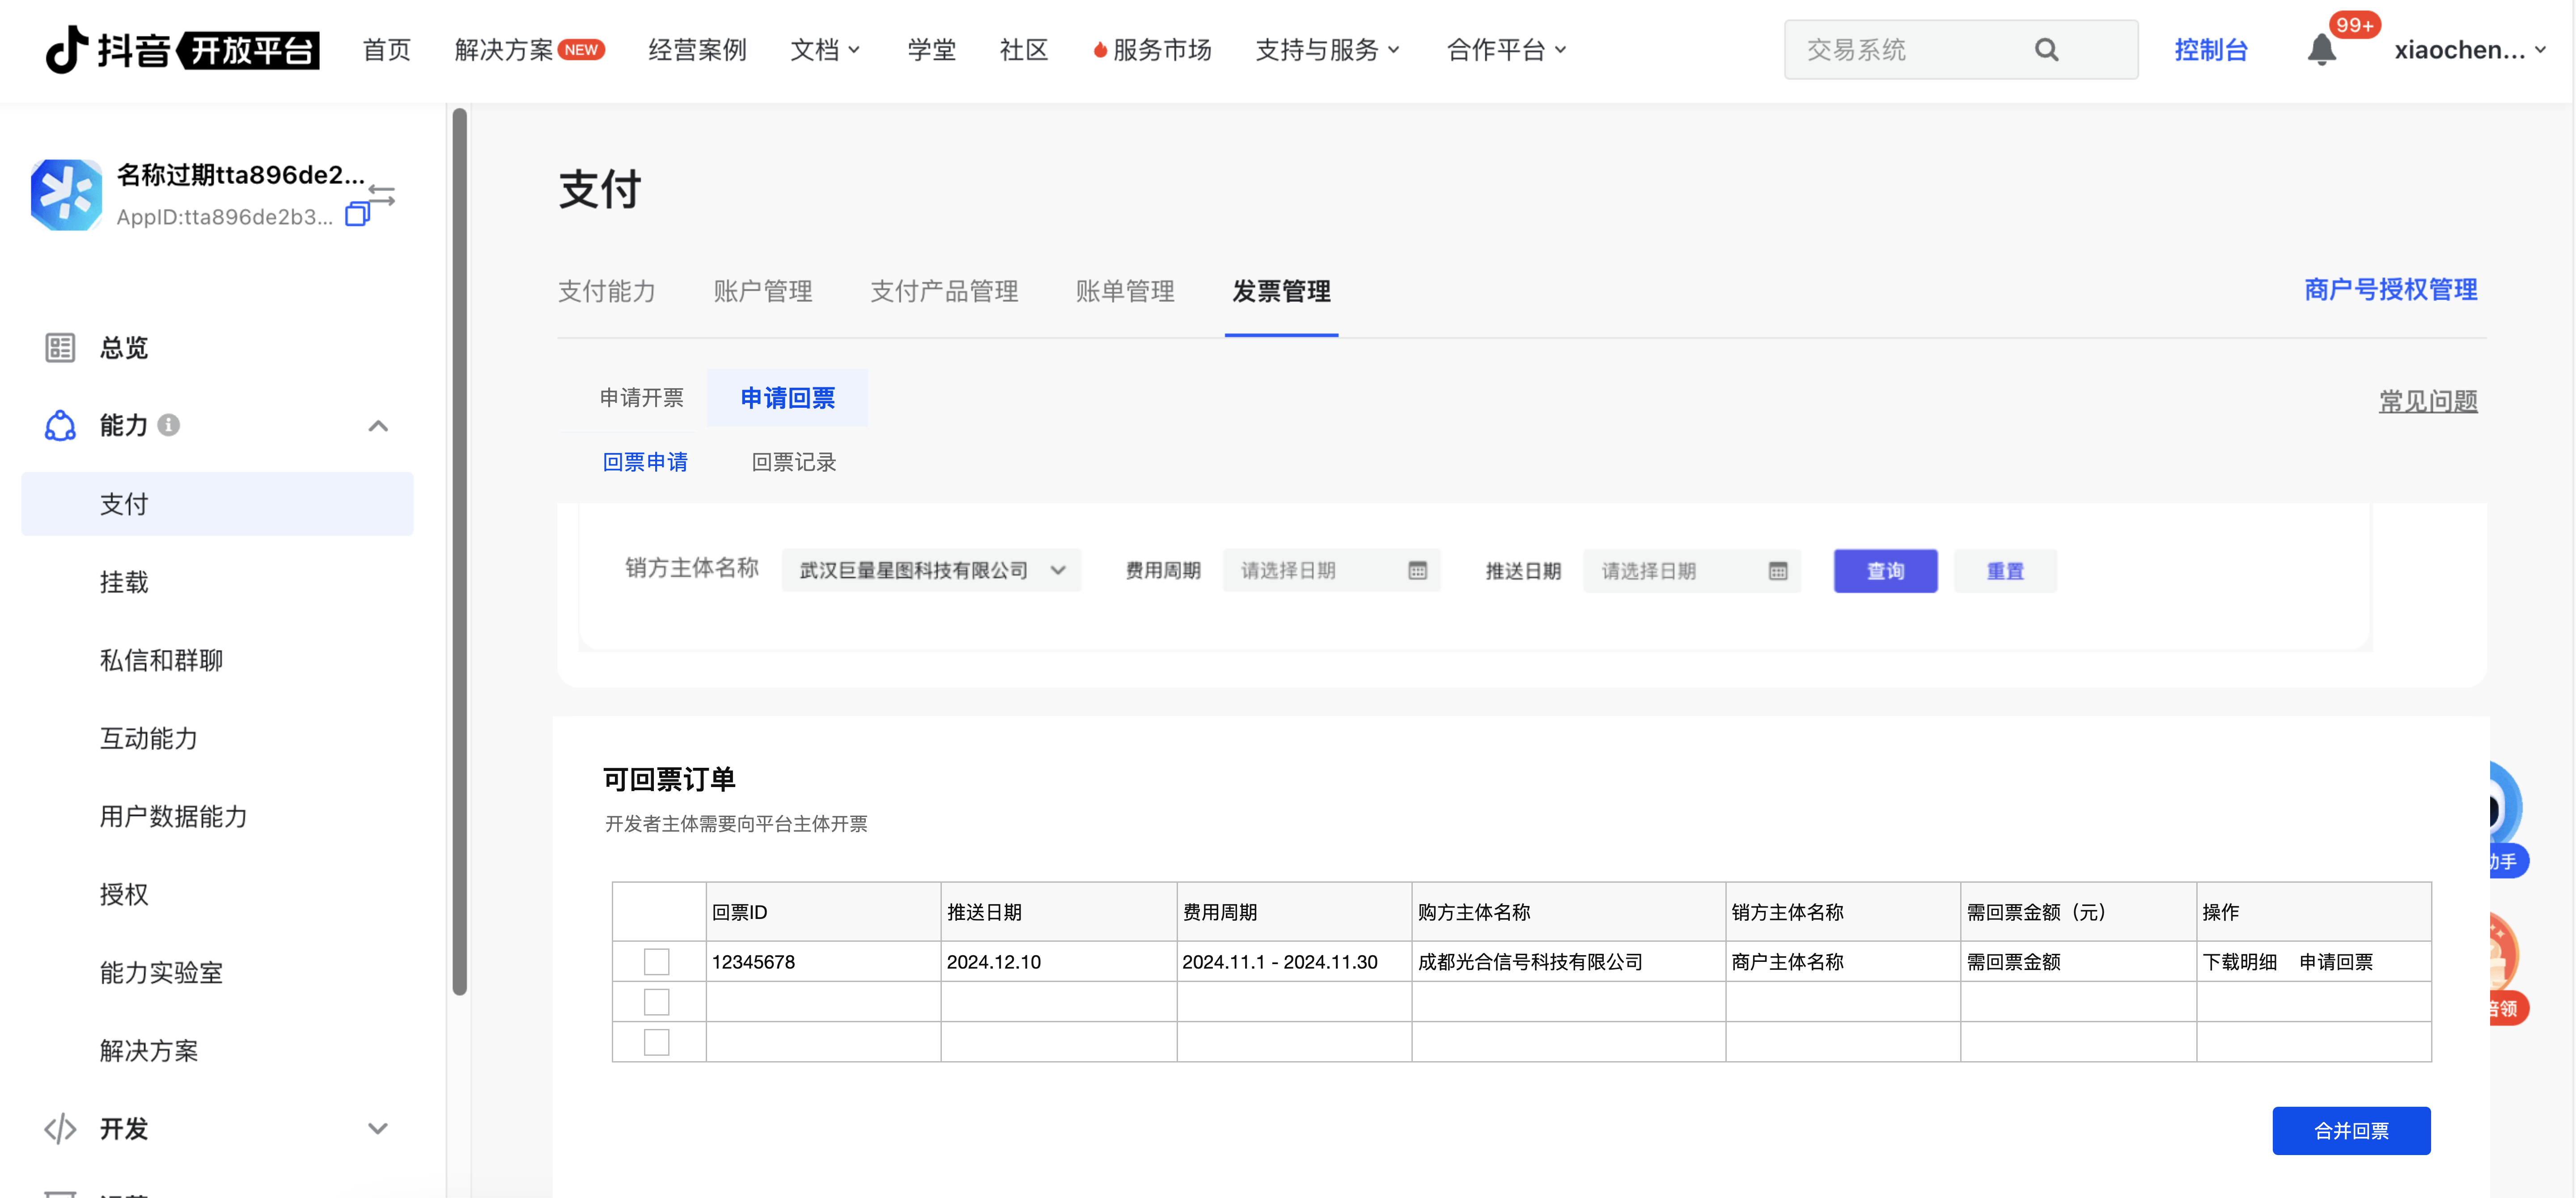Screen dimensions: 2576x1198
Task: Click 下载明细 for 回票ID 12345678
Action: pos(2240,961)
